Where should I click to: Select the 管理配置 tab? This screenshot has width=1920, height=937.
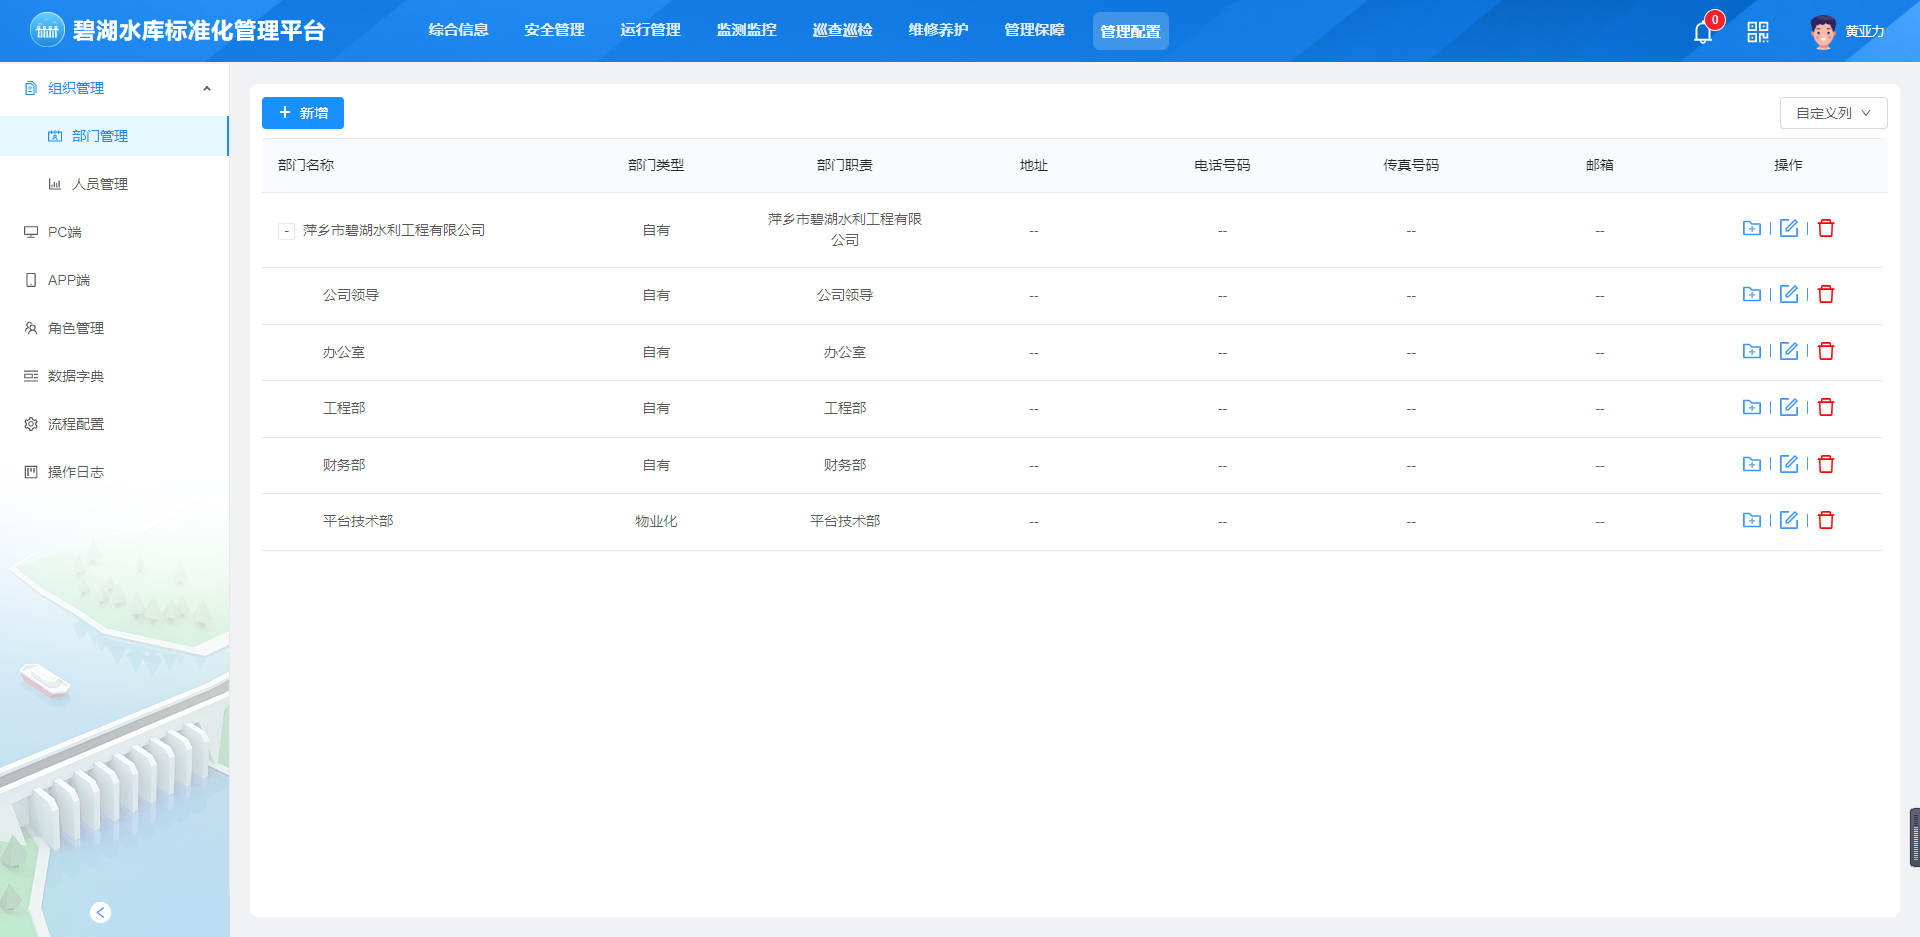(1130, 31)
